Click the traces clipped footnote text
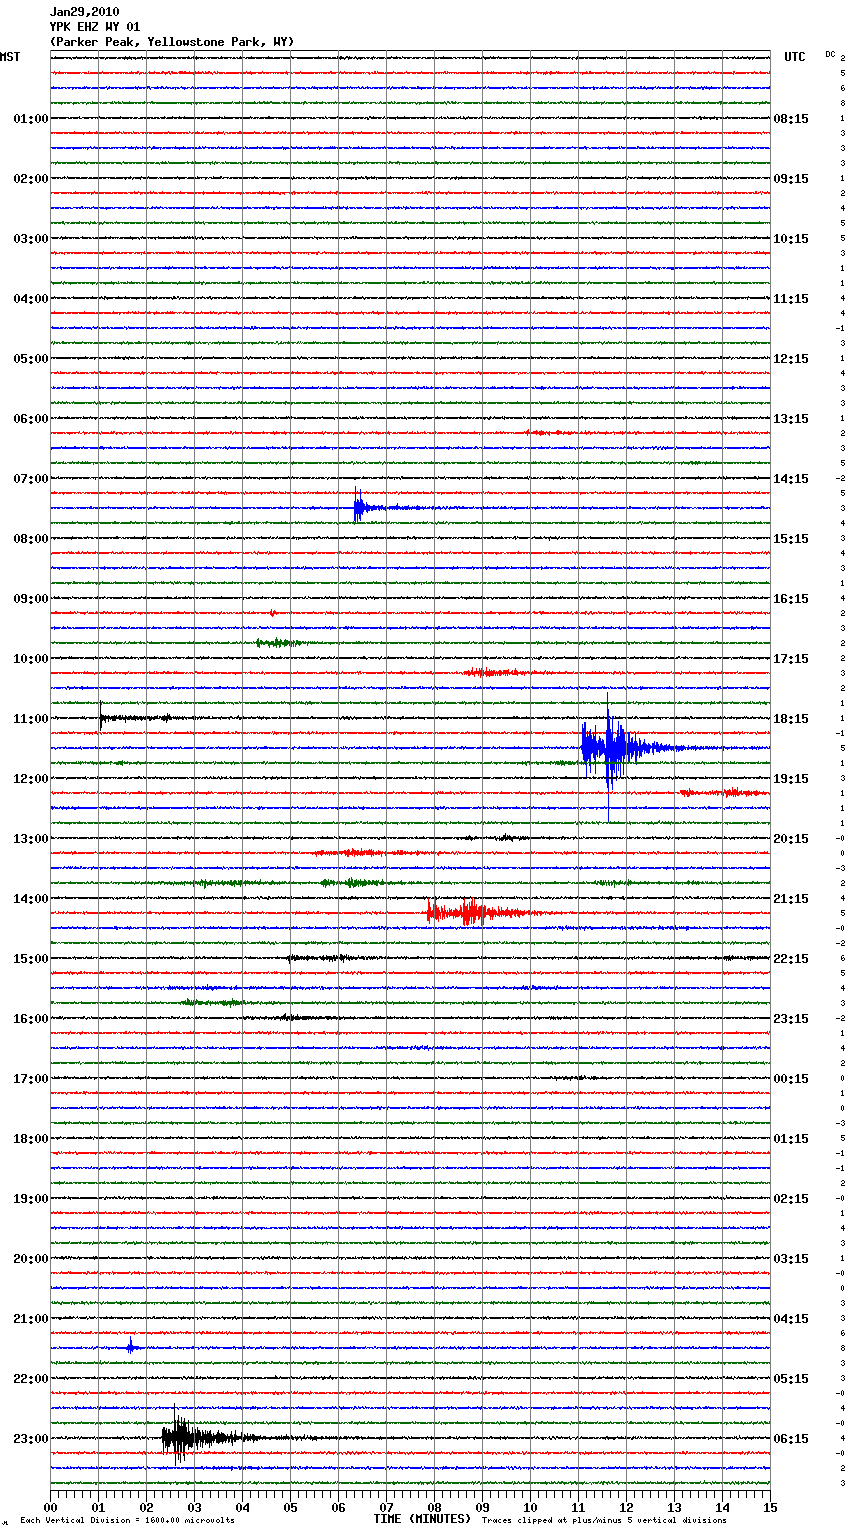This screenshot has height=1534, width=850. (604, 1520)
